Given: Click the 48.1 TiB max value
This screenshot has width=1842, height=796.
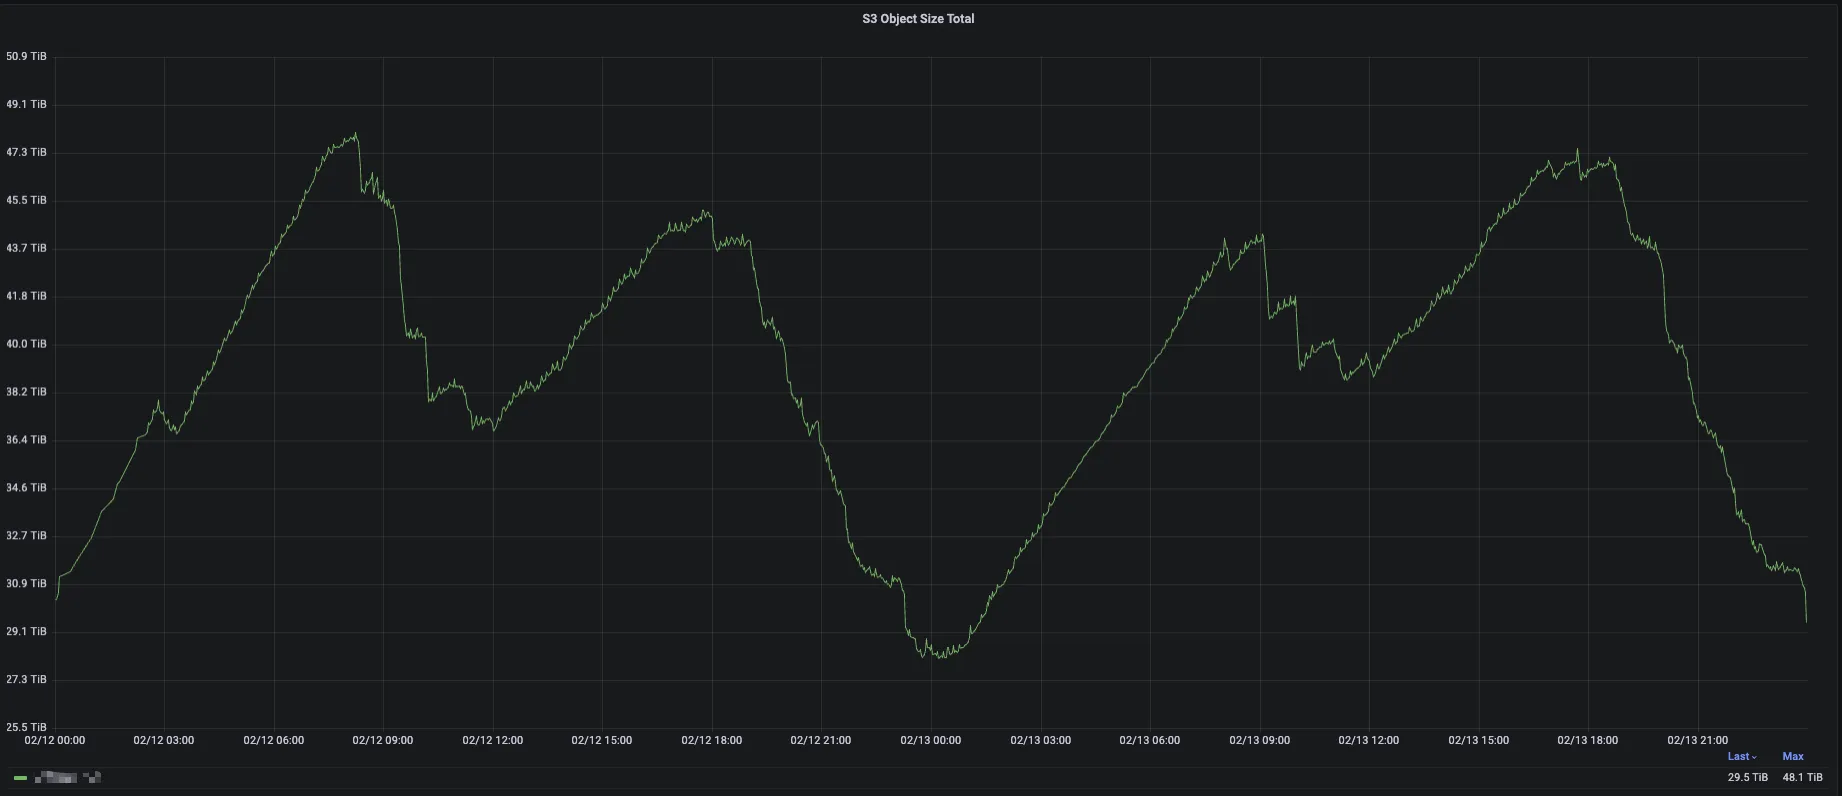Looking at the screenshot, I should 1802,777.
